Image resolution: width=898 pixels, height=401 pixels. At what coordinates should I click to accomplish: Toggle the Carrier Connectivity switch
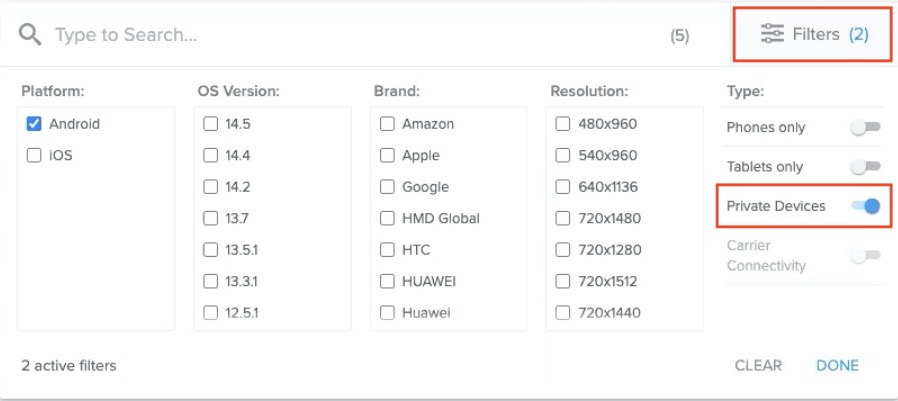point(865,256)
